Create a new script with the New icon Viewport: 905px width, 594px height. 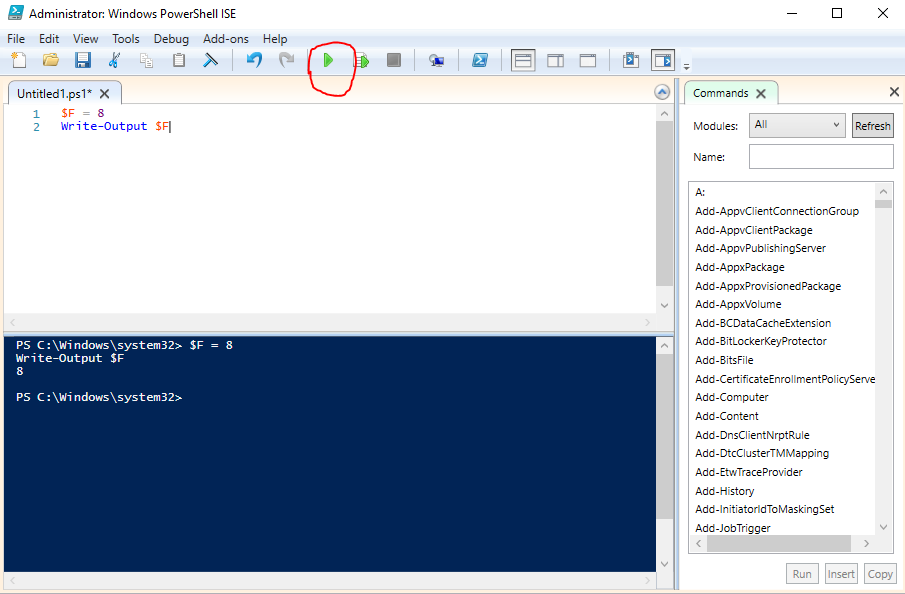click(19, 60)
